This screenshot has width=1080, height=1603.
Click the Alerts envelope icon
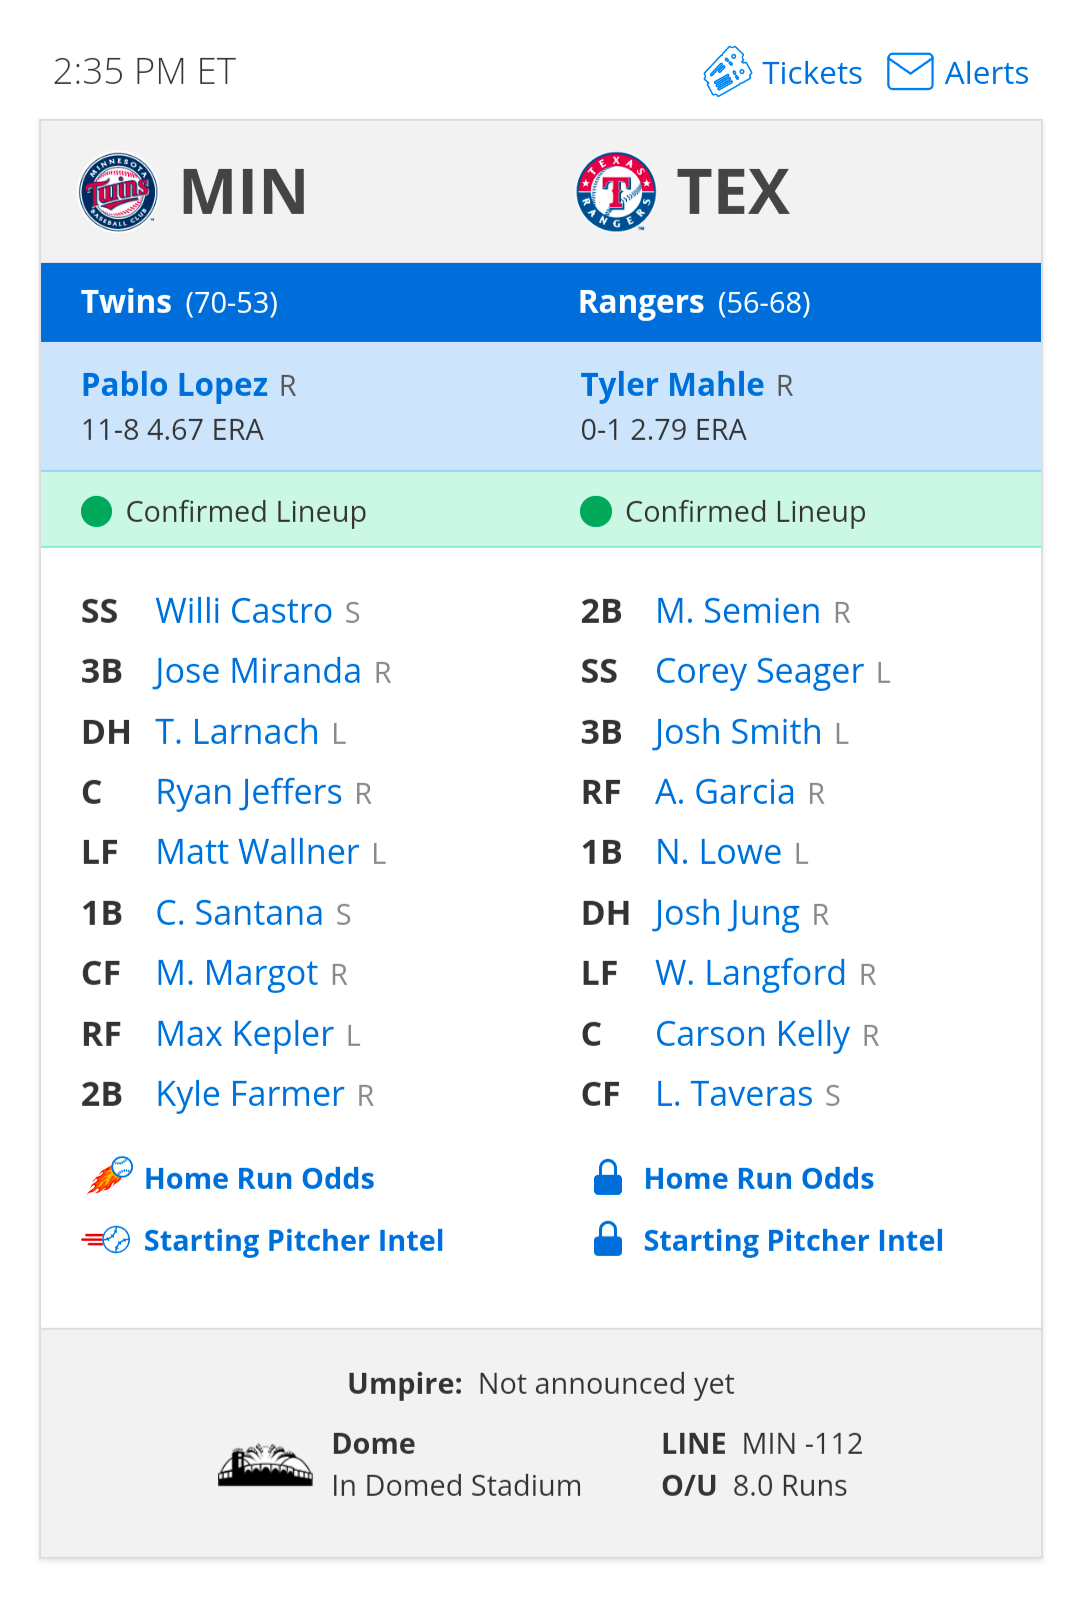[910, 72]
